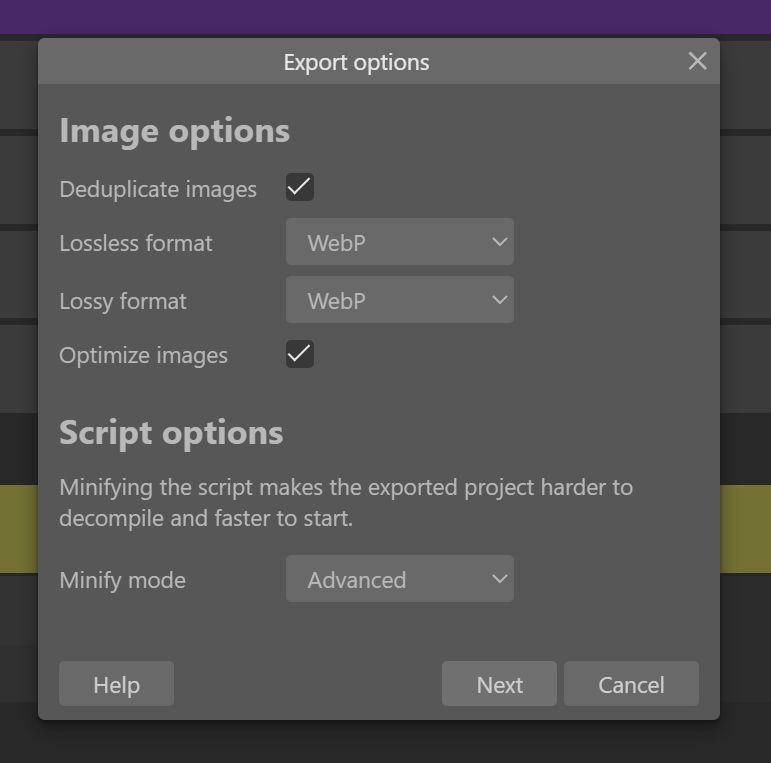Click the Script options heading
This screenshot has height=763, width=771.
(171, 433)
